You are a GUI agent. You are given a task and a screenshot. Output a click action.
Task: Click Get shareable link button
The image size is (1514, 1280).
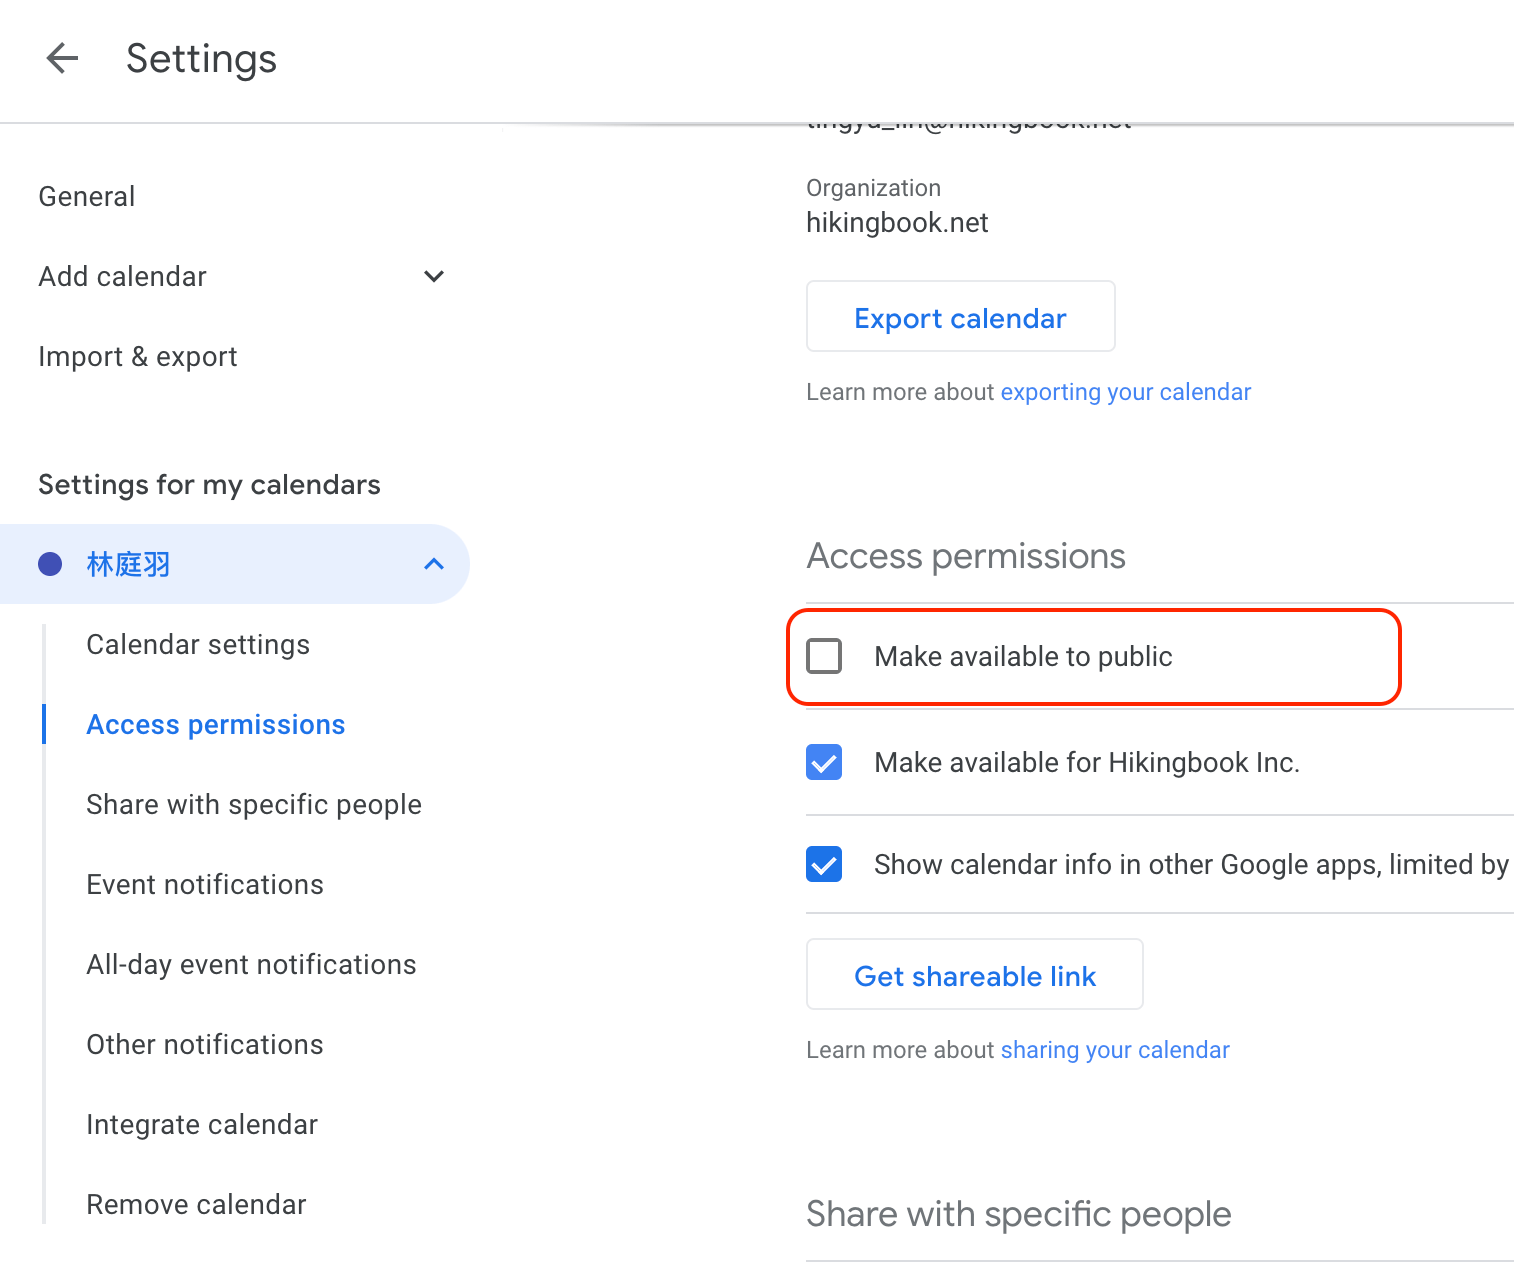pos(974,975)
